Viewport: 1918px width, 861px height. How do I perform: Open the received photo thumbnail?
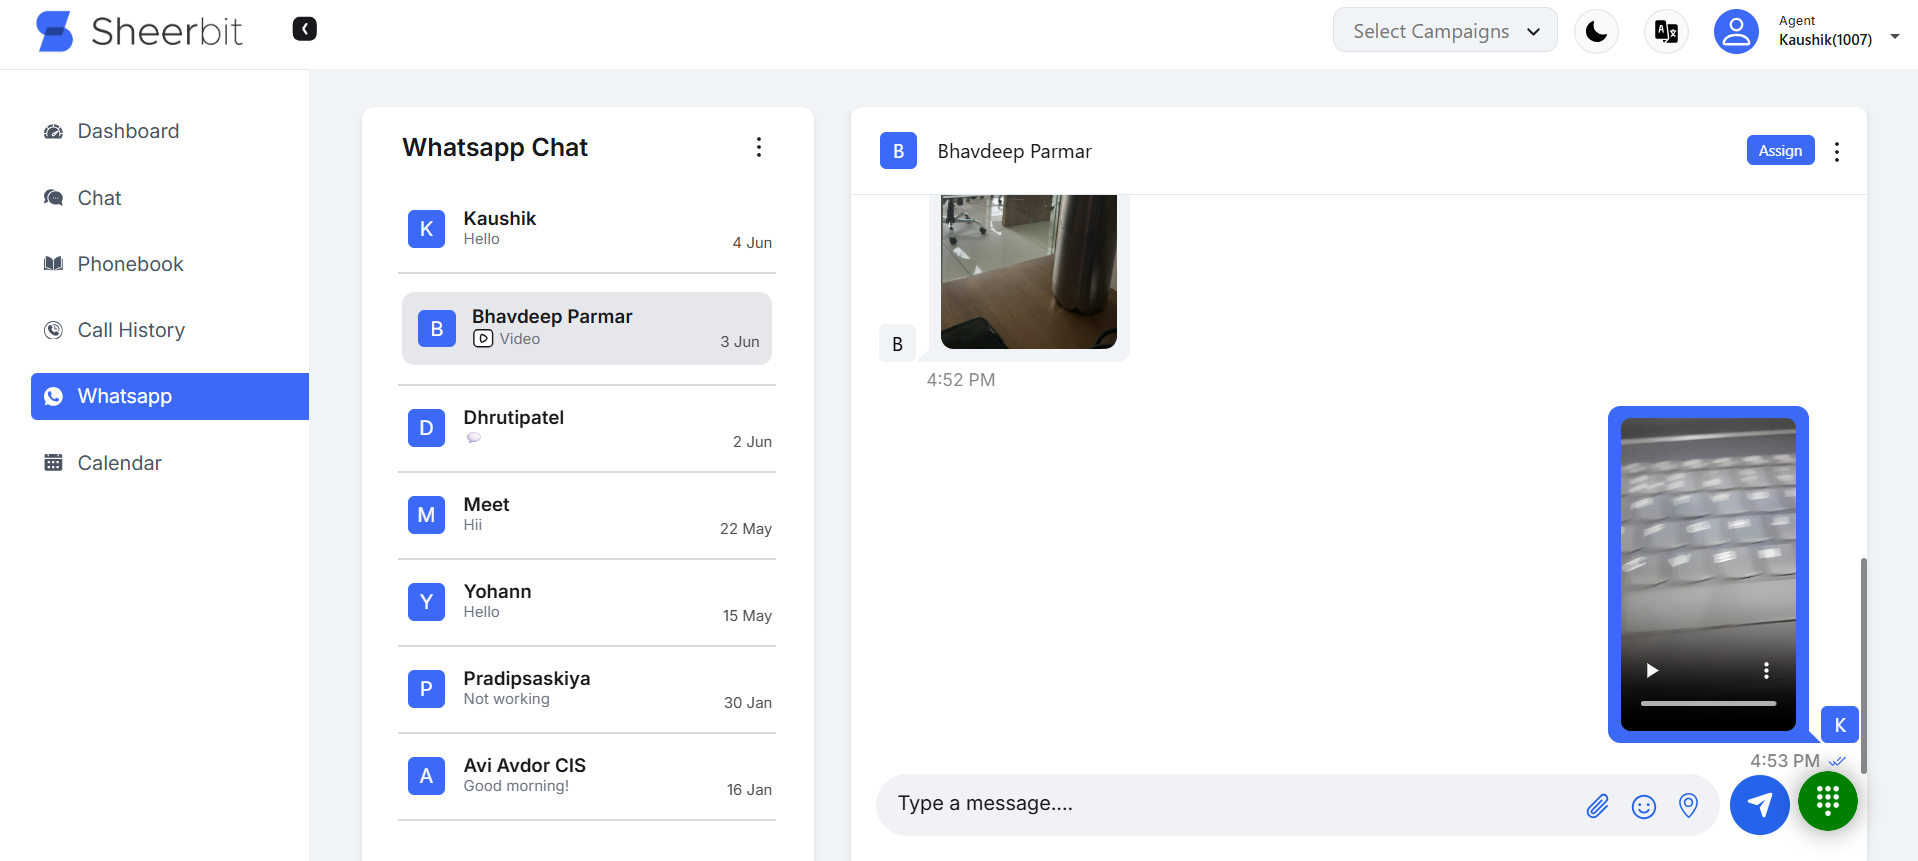(x=1029, y=272)
